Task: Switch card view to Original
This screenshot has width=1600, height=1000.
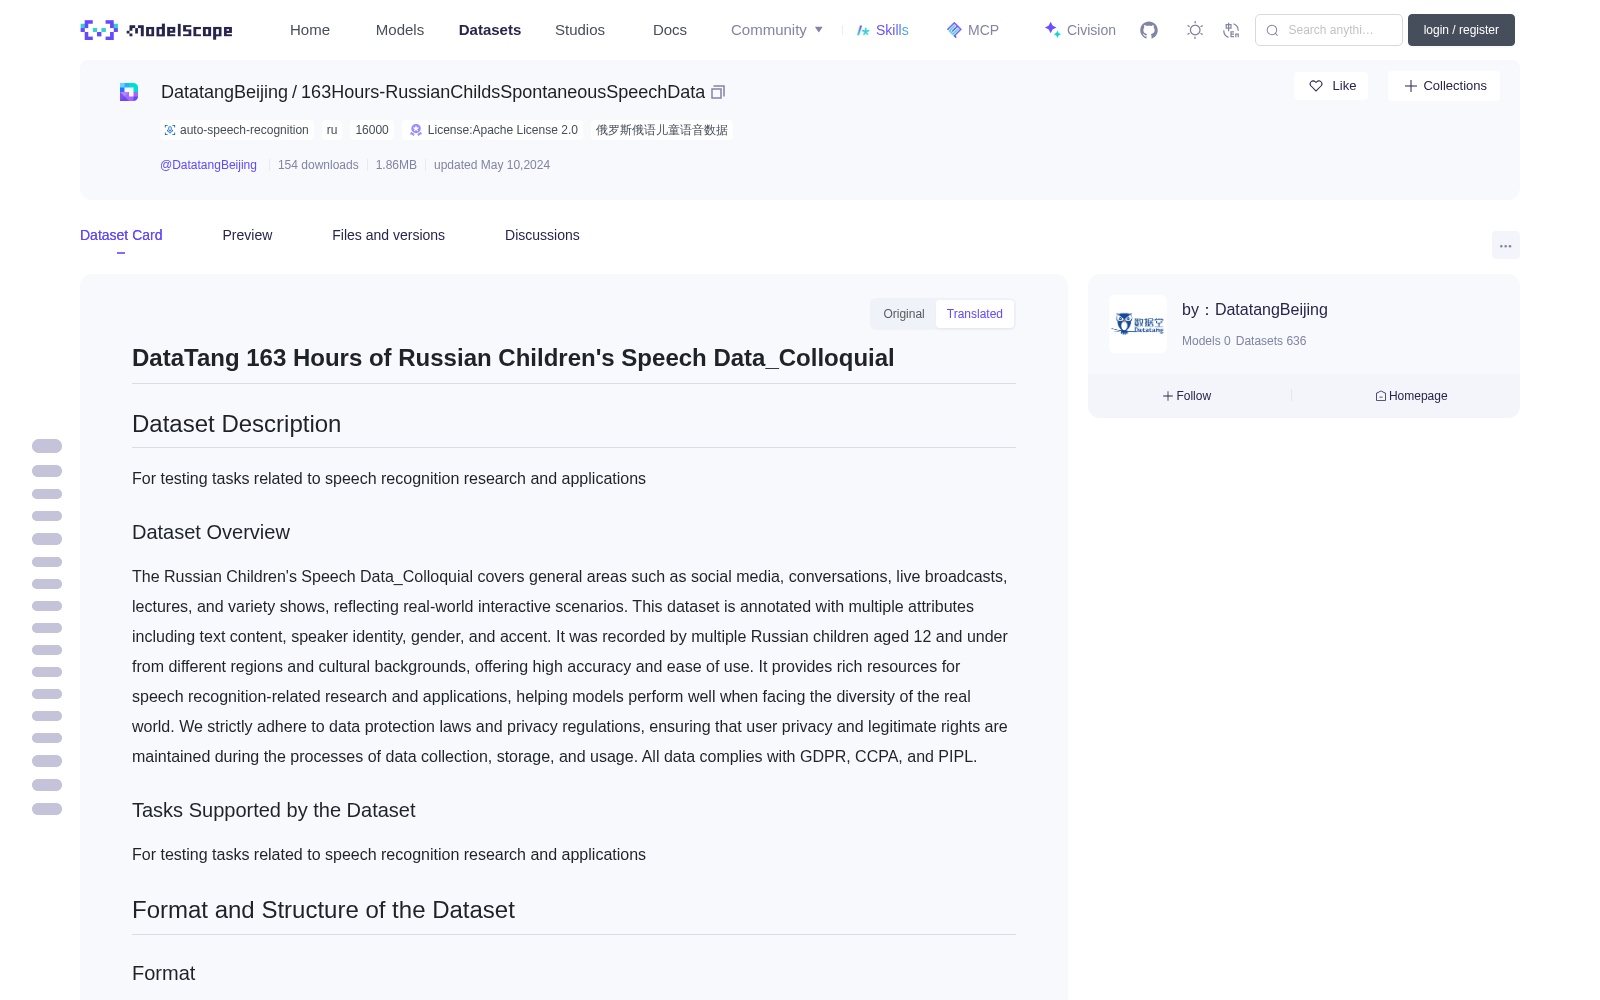Action: pos(904,314)
